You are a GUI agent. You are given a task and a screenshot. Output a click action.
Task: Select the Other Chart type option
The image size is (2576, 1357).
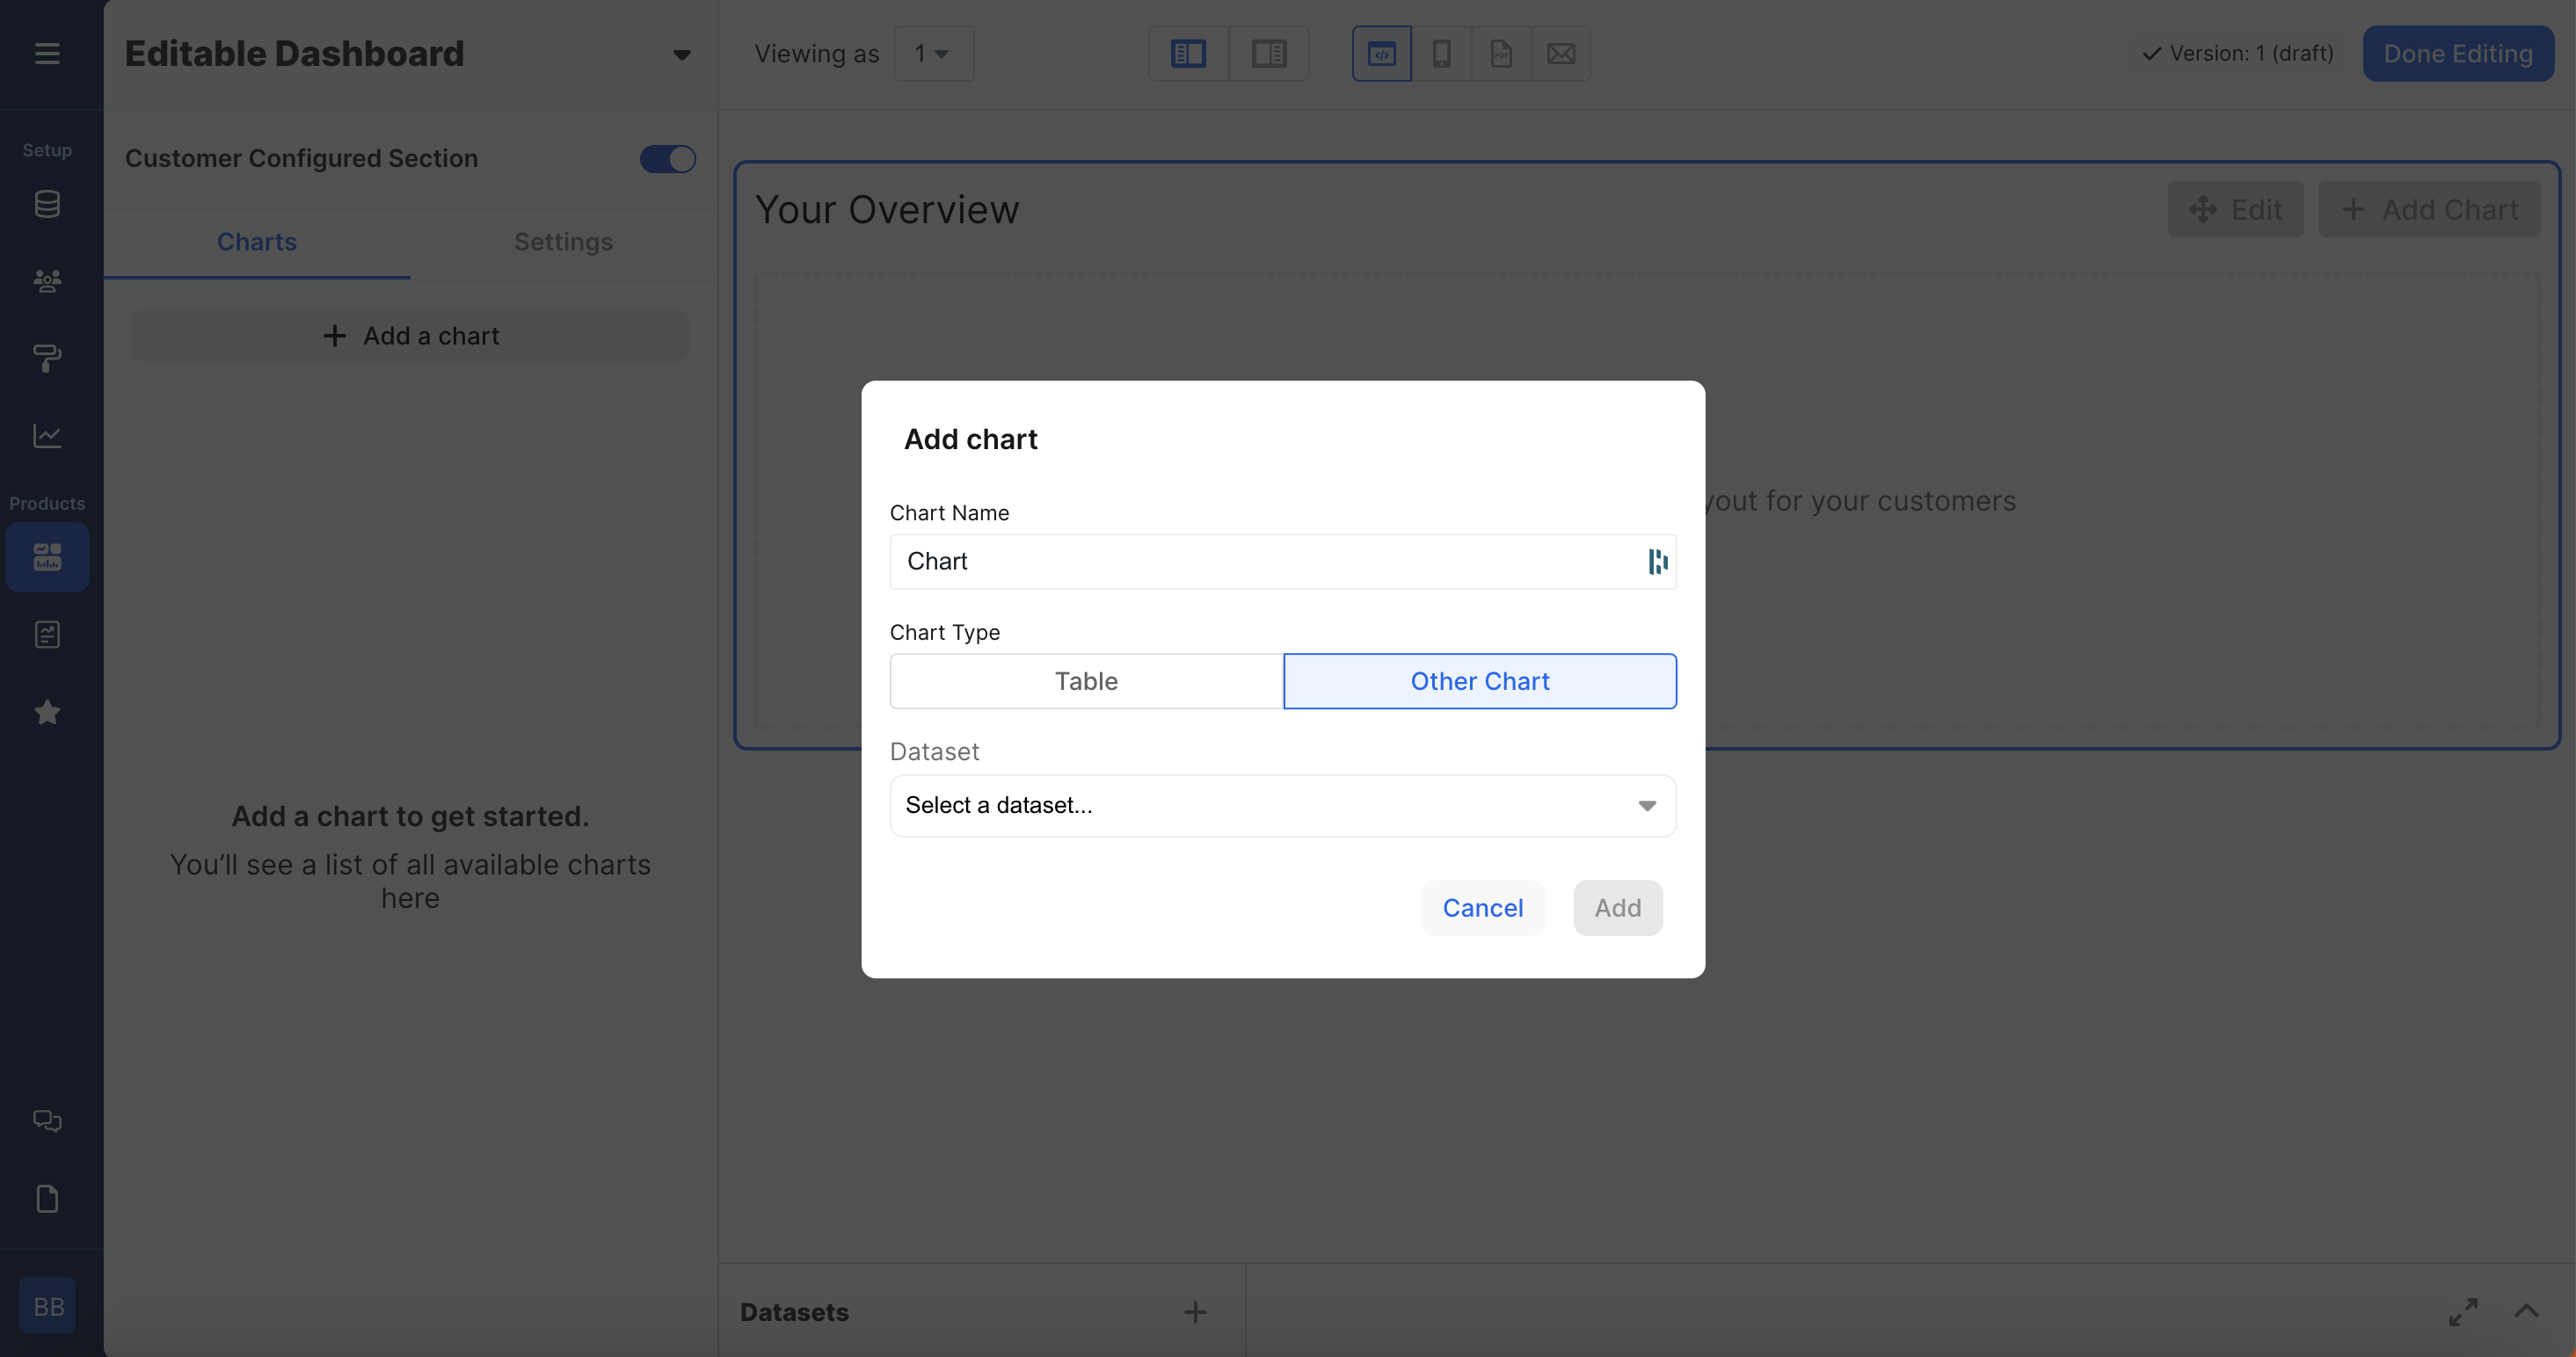(x=1479, y=681)
